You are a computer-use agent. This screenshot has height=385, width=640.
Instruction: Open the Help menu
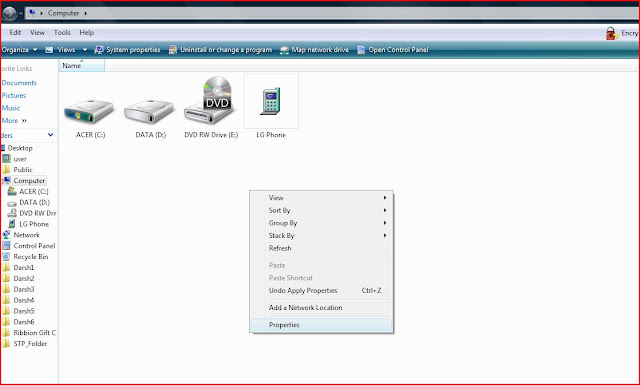pos(87,33)
